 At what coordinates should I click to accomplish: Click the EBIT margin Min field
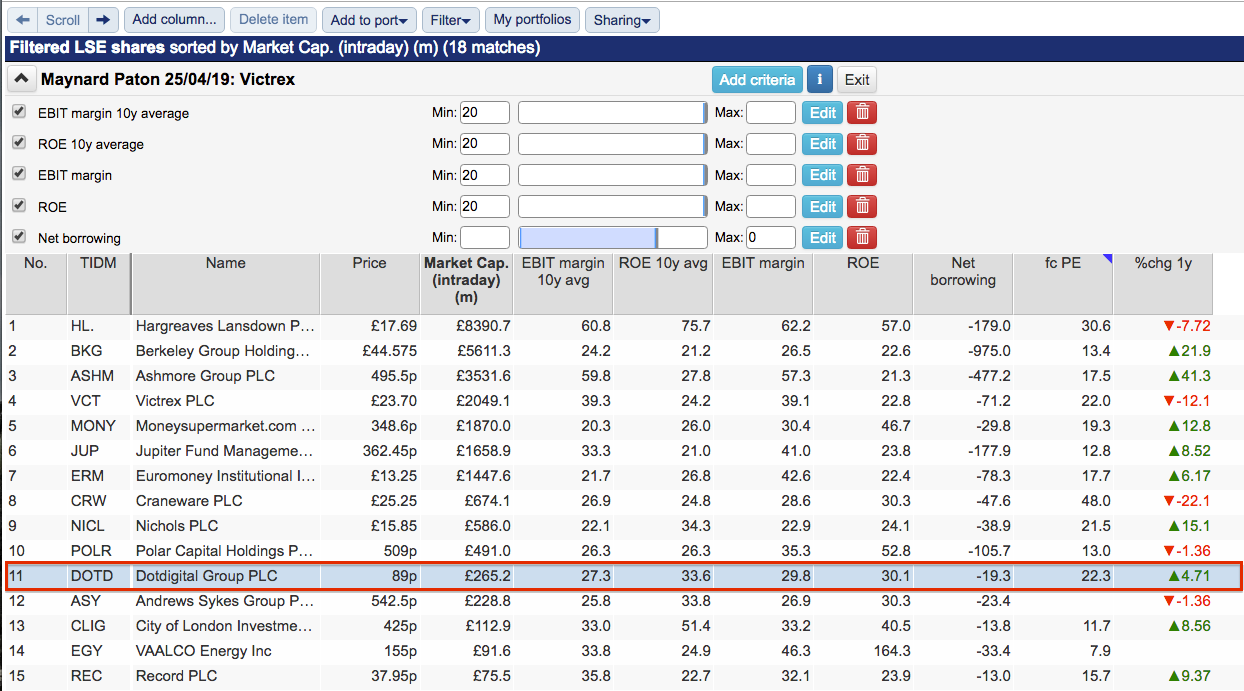[x=485, y=175]
